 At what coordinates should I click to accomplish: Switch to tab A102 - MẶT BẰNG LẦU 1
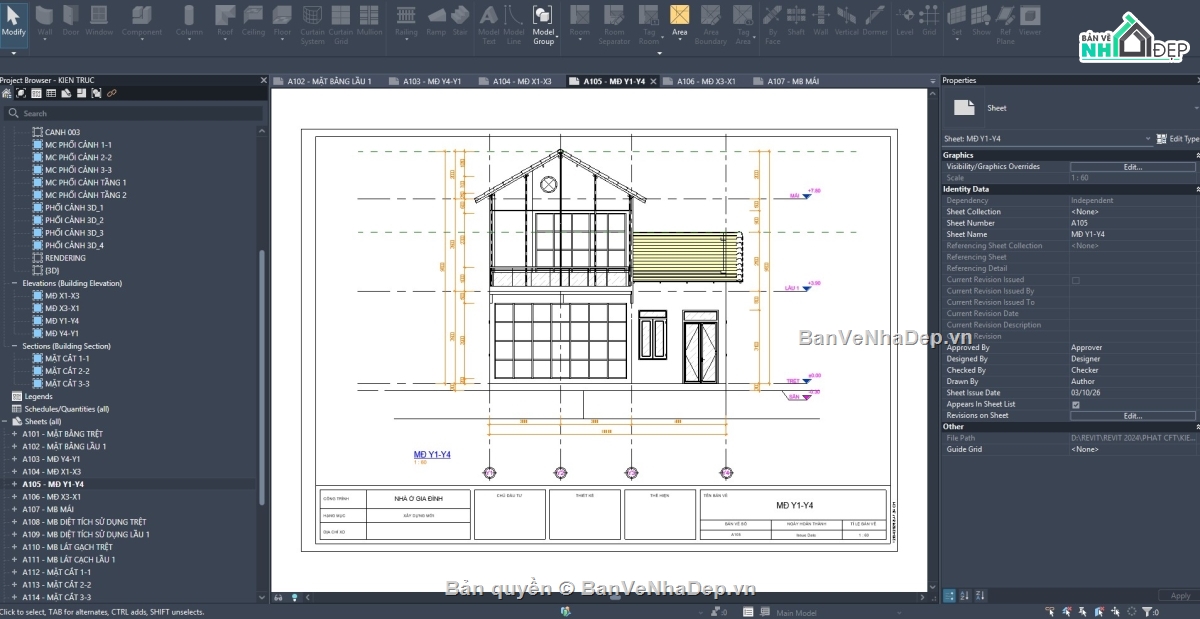(x=324, y=81)
